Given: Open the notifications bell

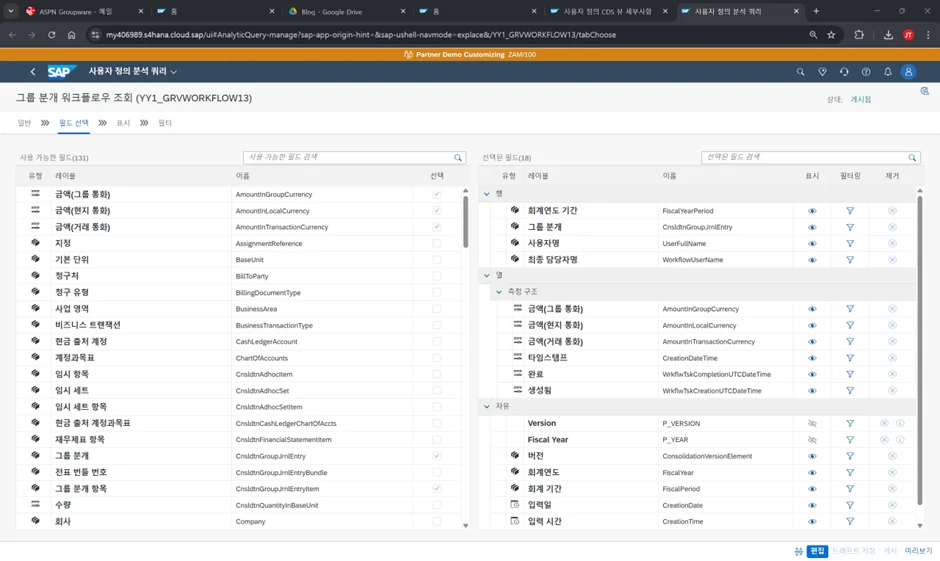Looking at the screenshot, I should click(x=887, y=72).
